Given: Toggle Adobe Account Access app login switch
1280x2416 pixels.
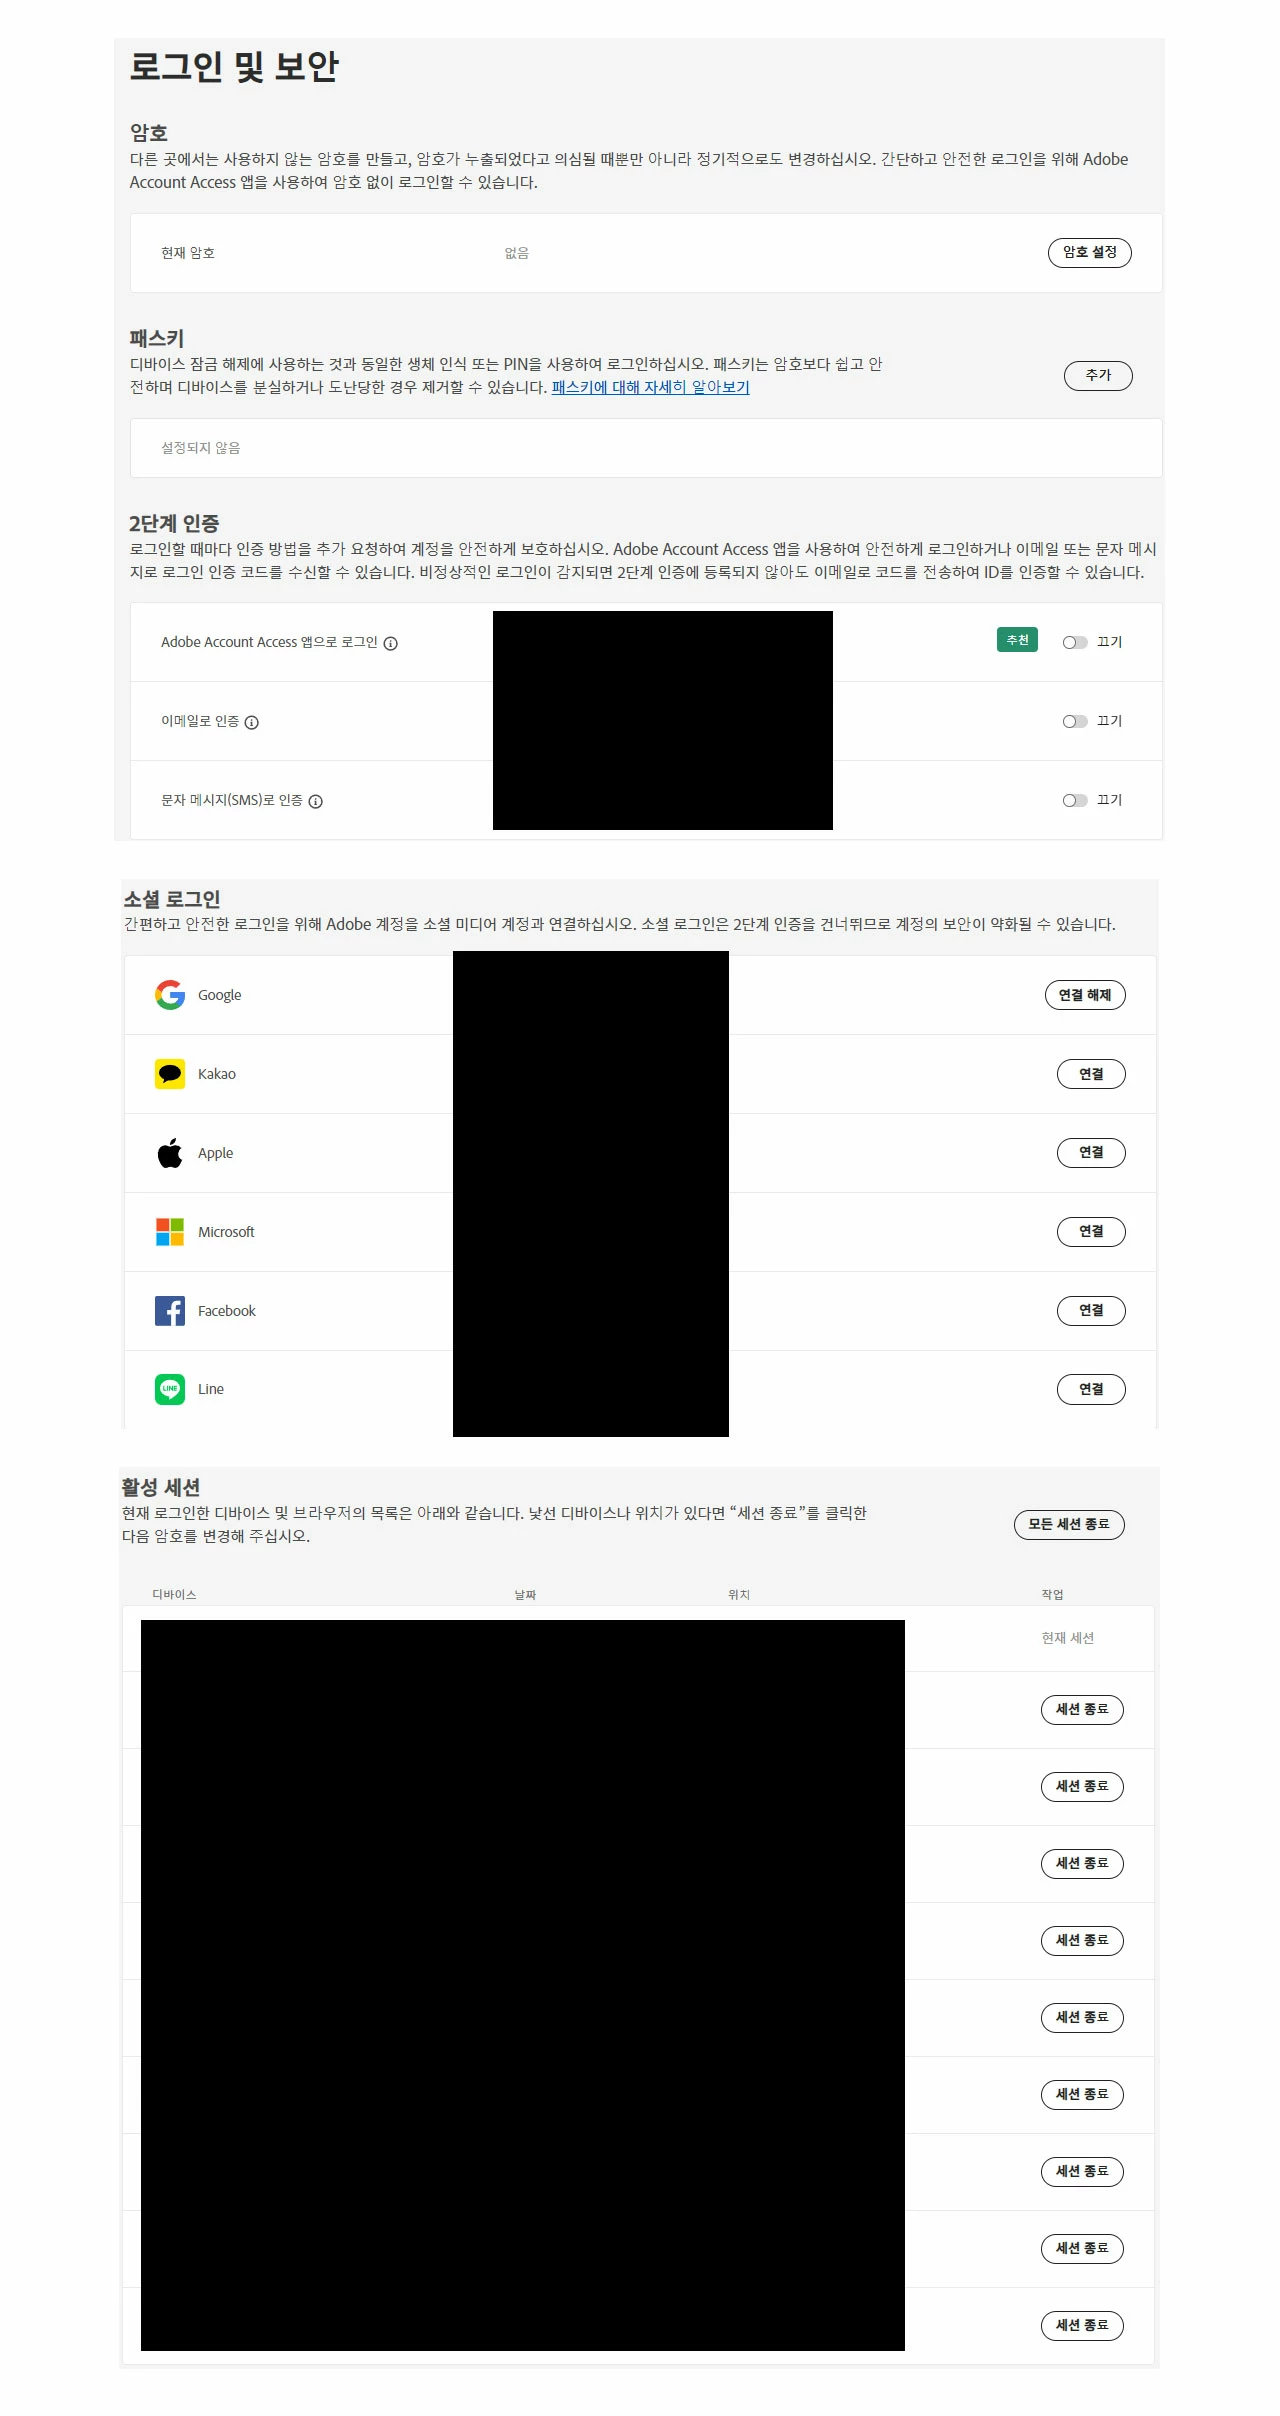Looking at the screenshot, I should [1075, 642].
